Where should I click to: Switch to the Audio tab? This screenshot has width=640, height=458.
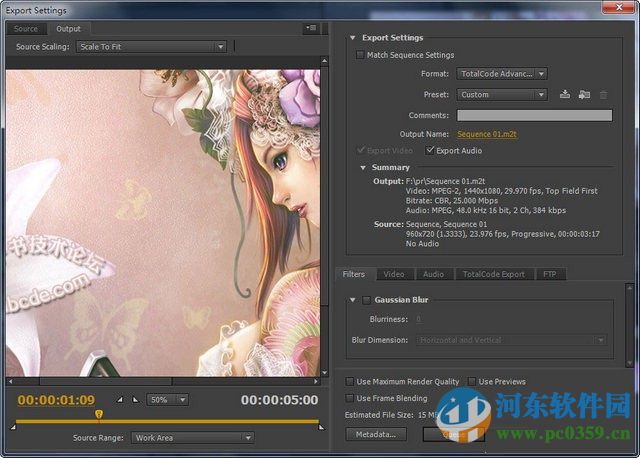pos(433,274)
